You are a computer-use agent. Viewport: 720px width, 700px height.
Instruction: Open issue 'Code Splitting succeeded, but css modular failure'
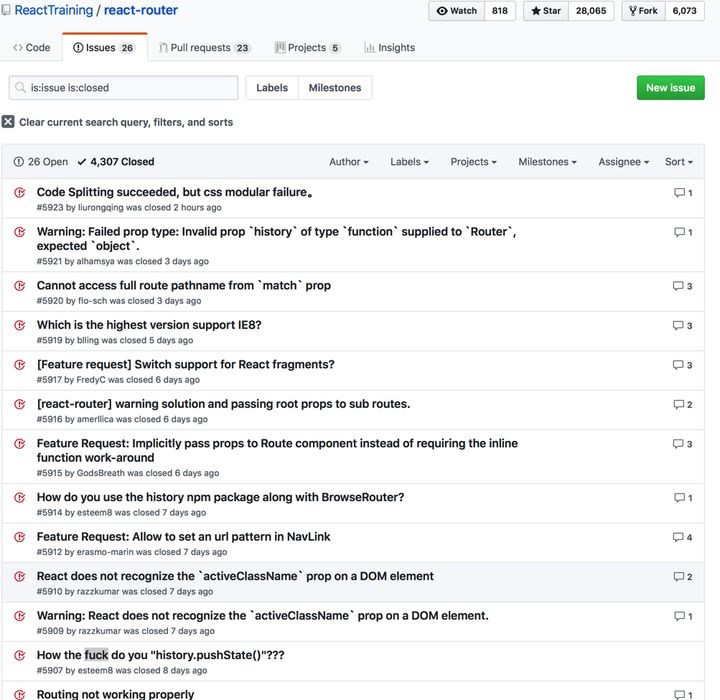(174, 192)
